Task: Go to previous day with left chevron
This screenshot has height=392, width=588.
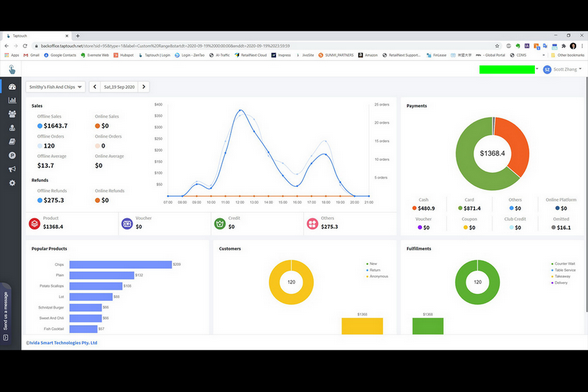Action: point(95,87)
